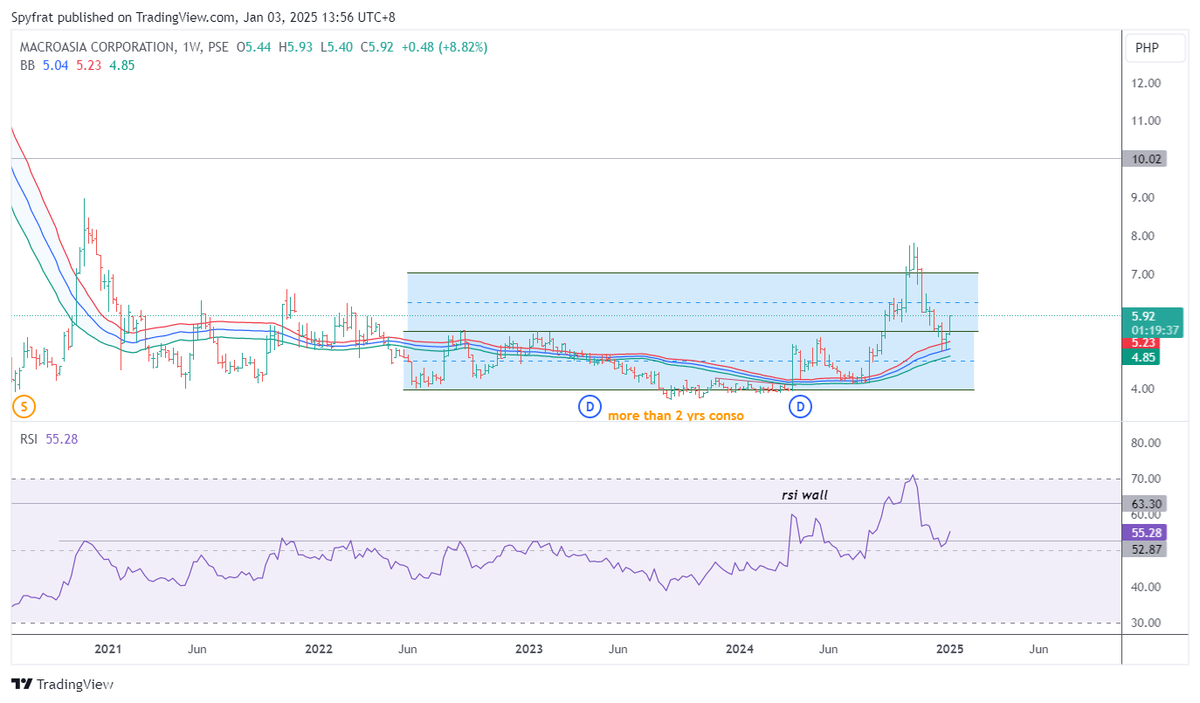Click the blue 5.04 BB value in legend

pyautogui.click(x=55, y=65)
